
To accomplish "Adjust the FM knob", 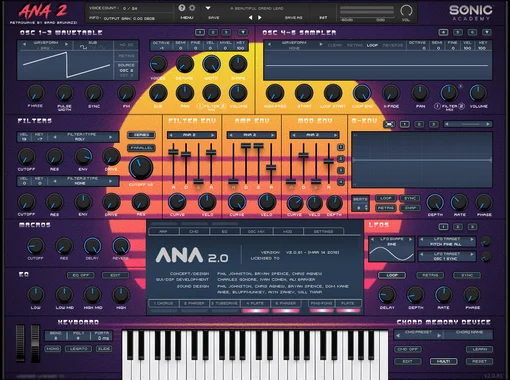I will pos(126,93).
